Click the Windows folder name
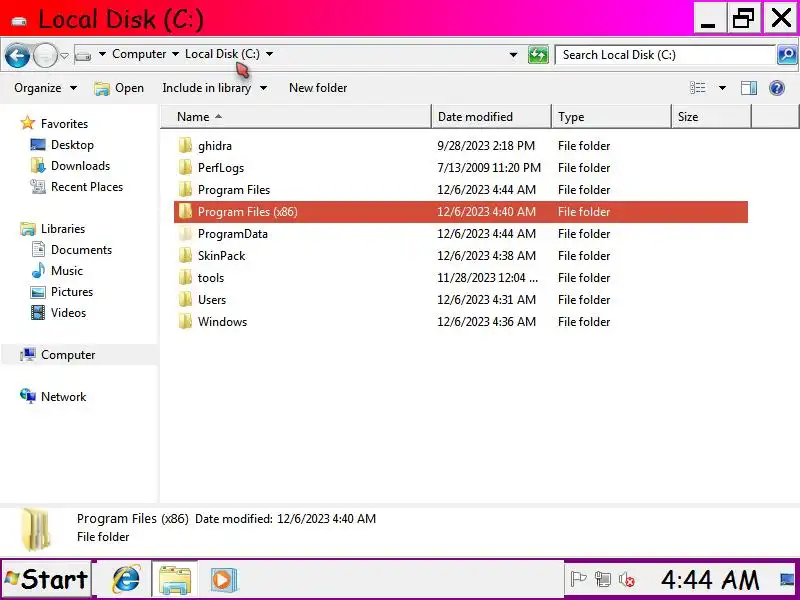The width and height of the screenshot is (800, 600). (222, 322)
